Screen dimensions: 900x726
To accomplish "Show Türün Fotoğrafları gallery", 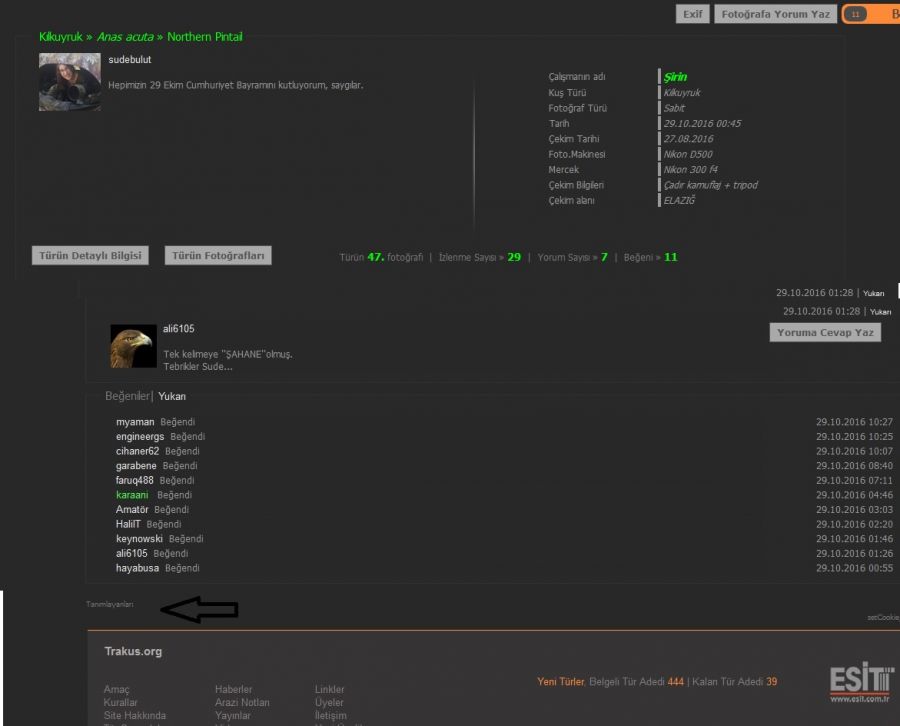I will tap(218, 255).
